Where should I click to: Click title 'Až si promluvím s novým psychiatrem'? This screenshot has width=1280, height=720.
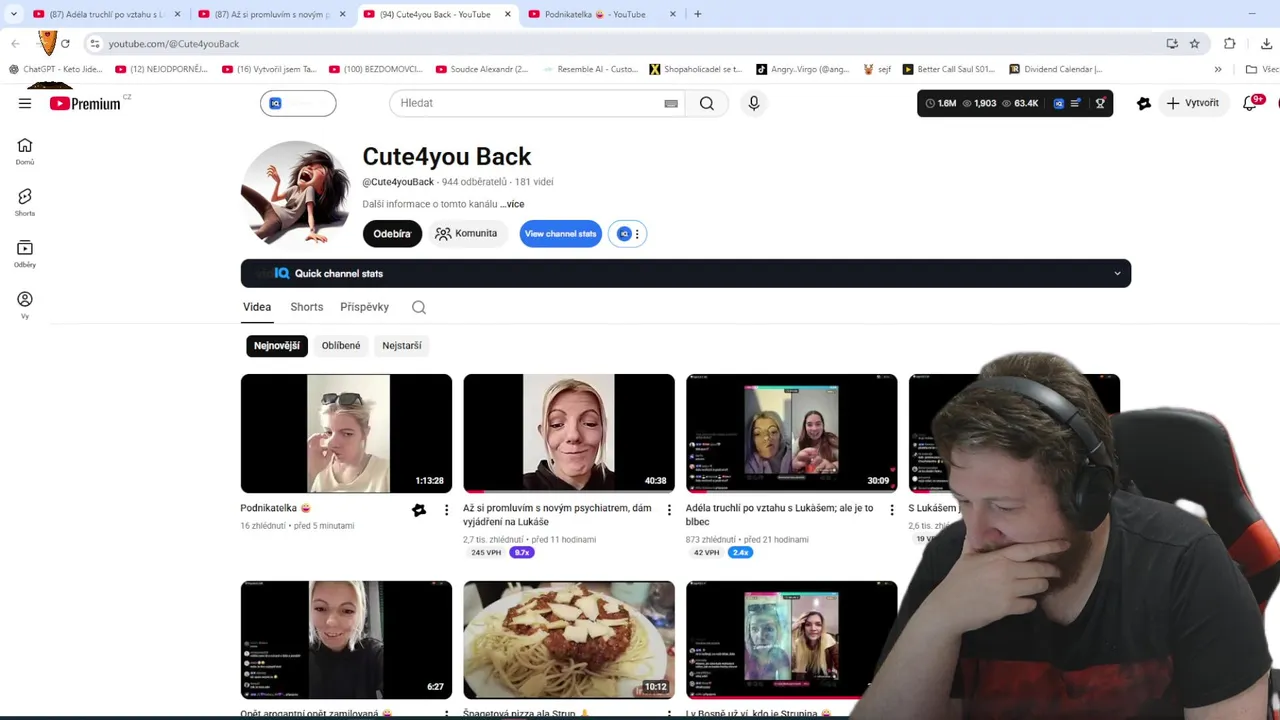coord(557,515)
